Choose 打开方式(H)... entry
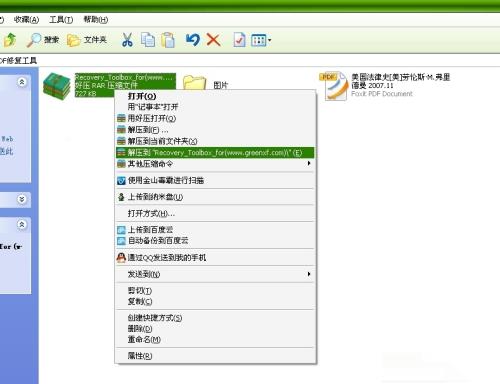The height and width of the screenshot is (384, 500). (x=215, y=213)
